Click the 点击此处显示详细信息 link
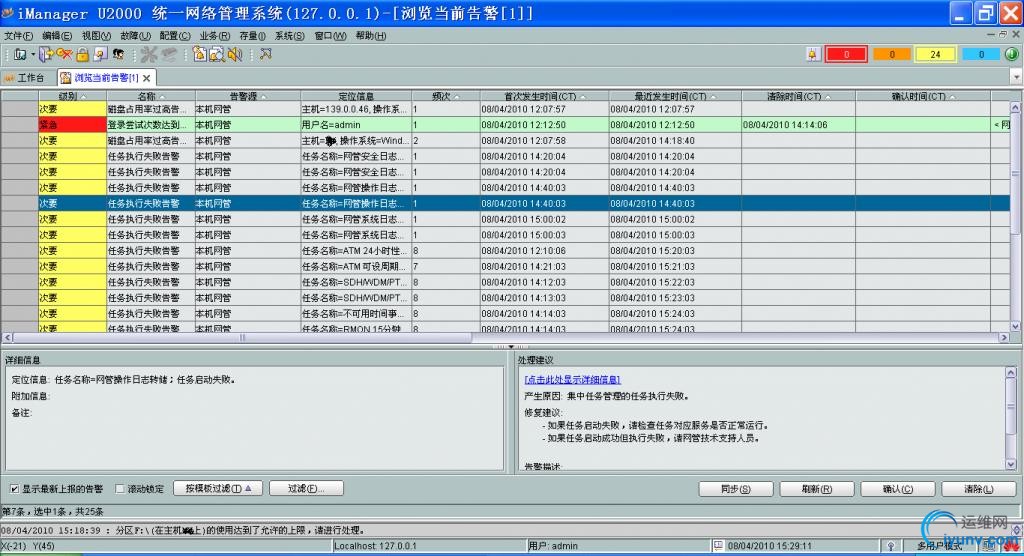The height and width of the screenshot is (556, 1024). tap(572, 380)
